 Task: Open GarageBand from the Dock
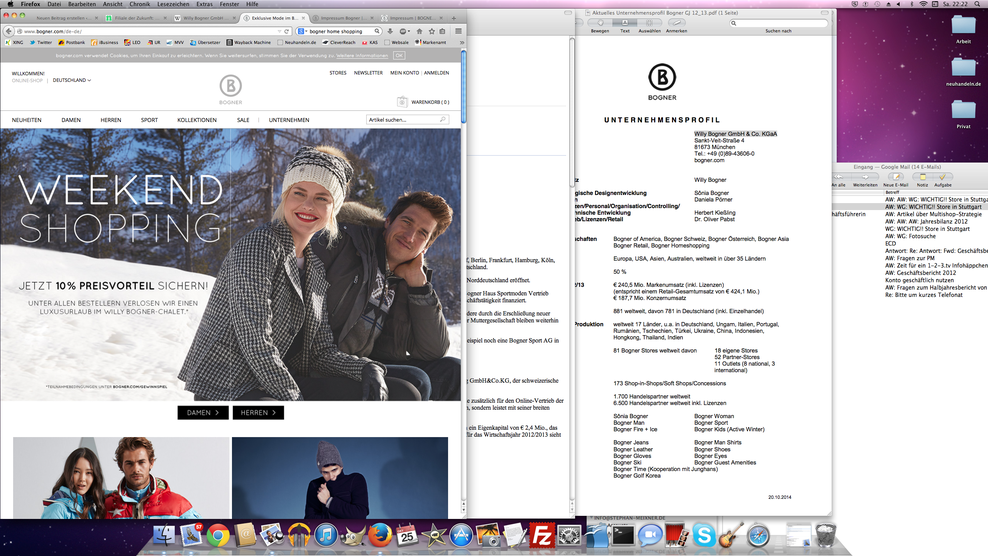[x=731, y=536]
